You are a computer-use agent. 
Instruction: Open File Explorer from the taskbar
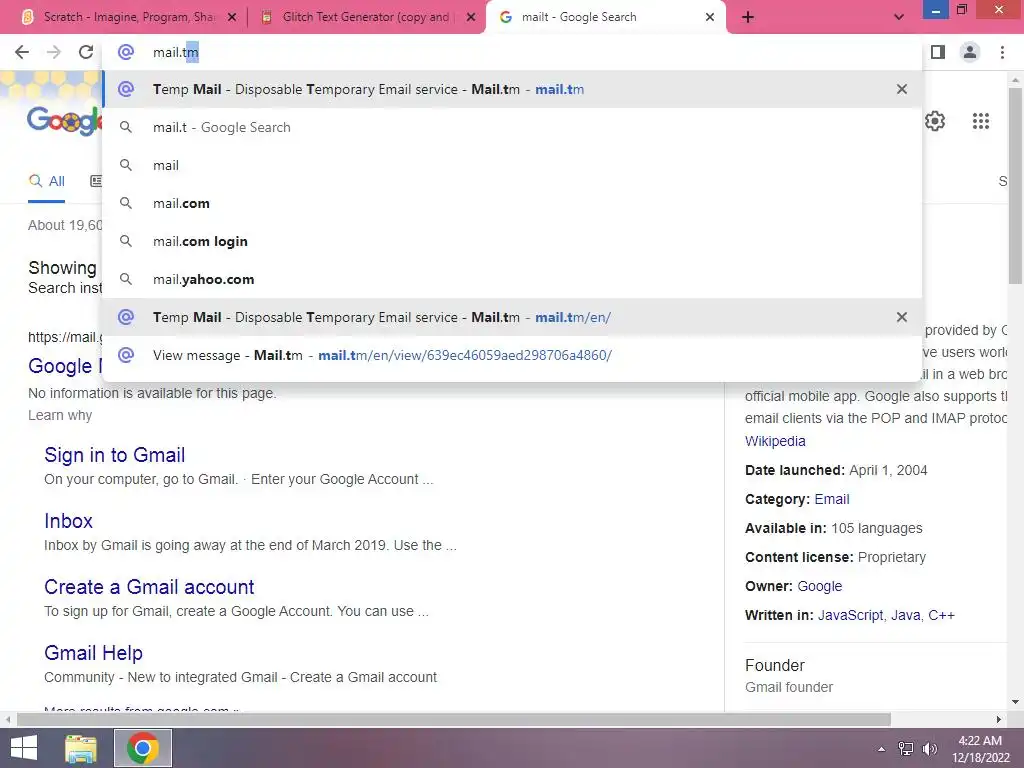tap(81, 748)
